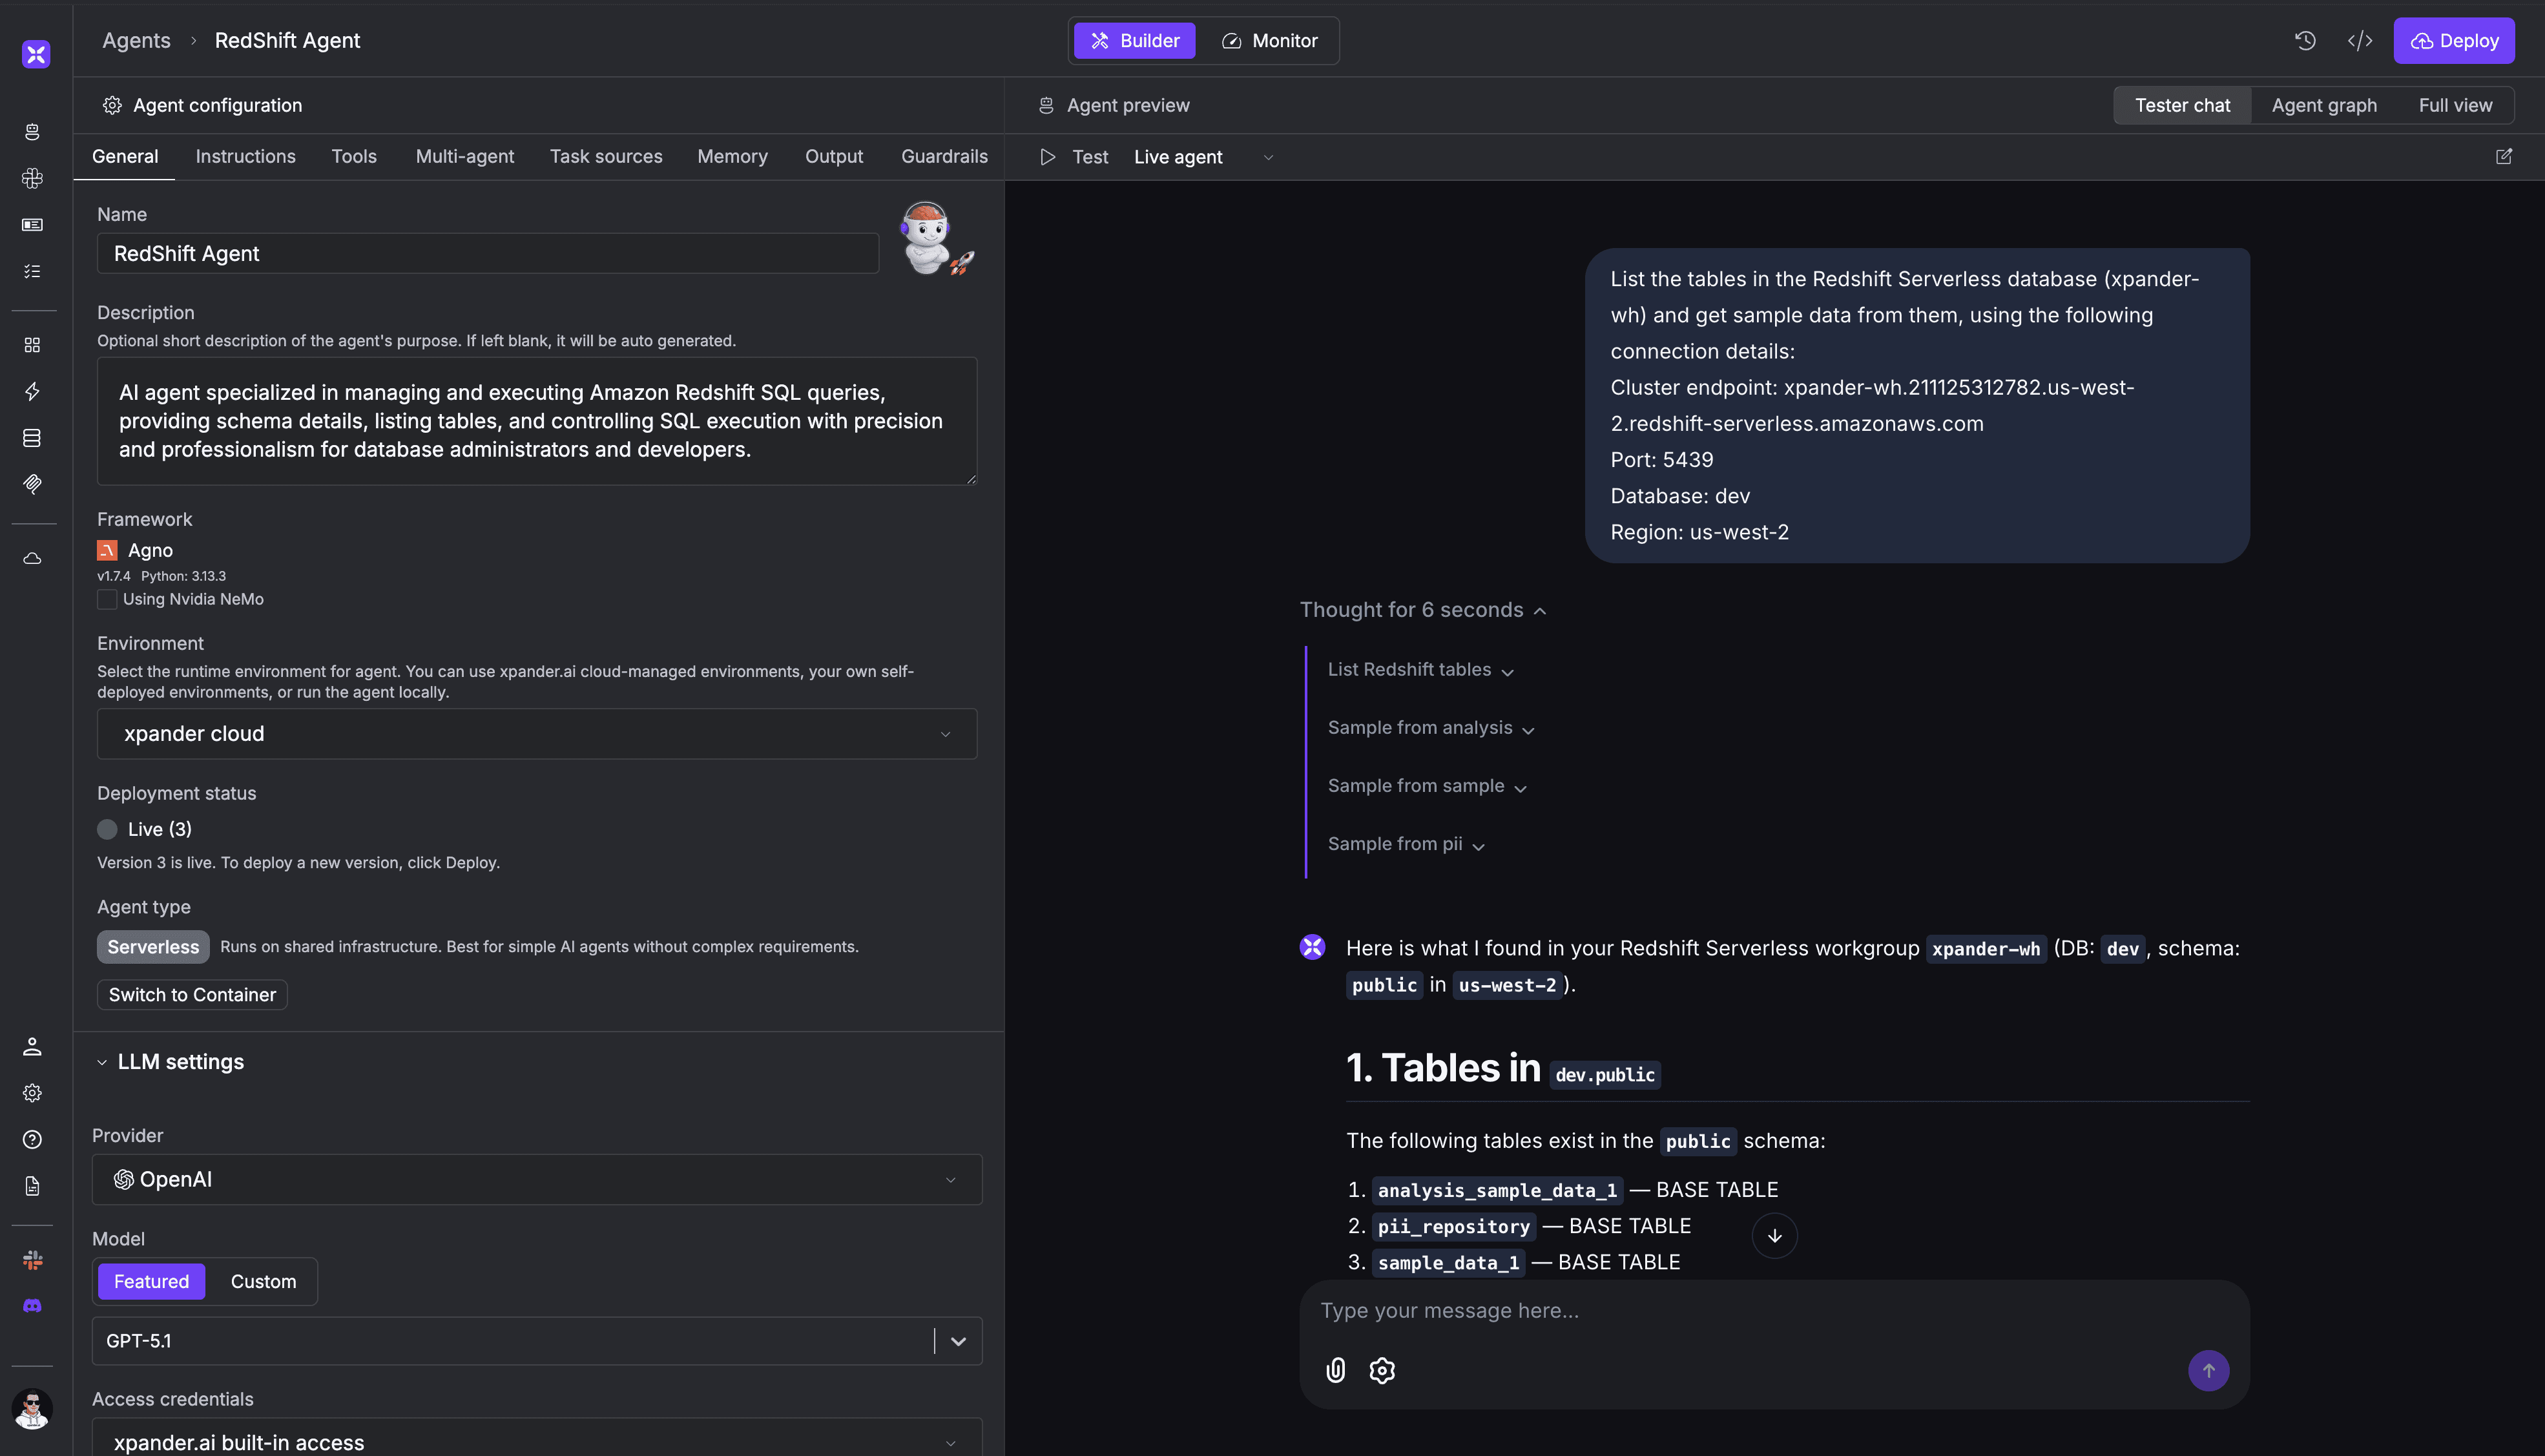Click the new chat edit icon
2545x1456 pixels.
pos(2504,157)
